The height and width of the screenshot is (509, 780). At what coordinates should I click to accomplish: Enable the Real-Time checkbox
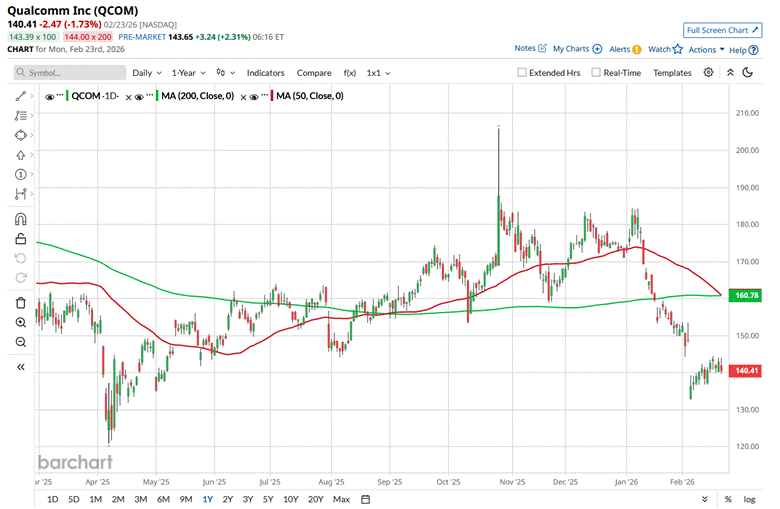596,73
